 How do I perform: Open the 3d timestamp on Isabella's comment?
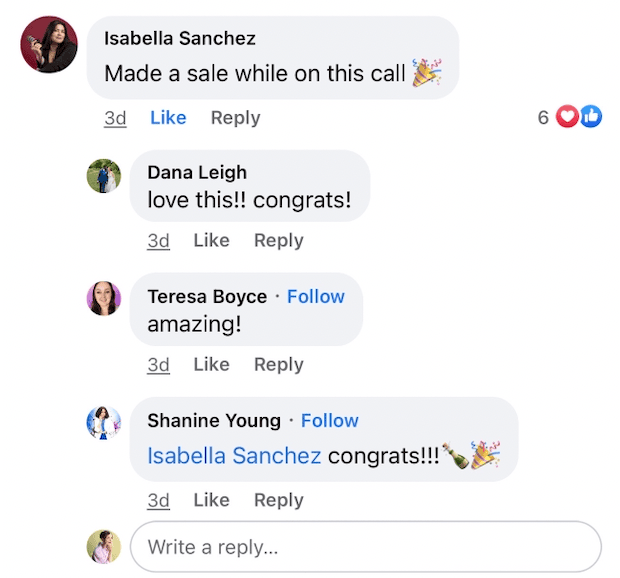pos(115,118)
